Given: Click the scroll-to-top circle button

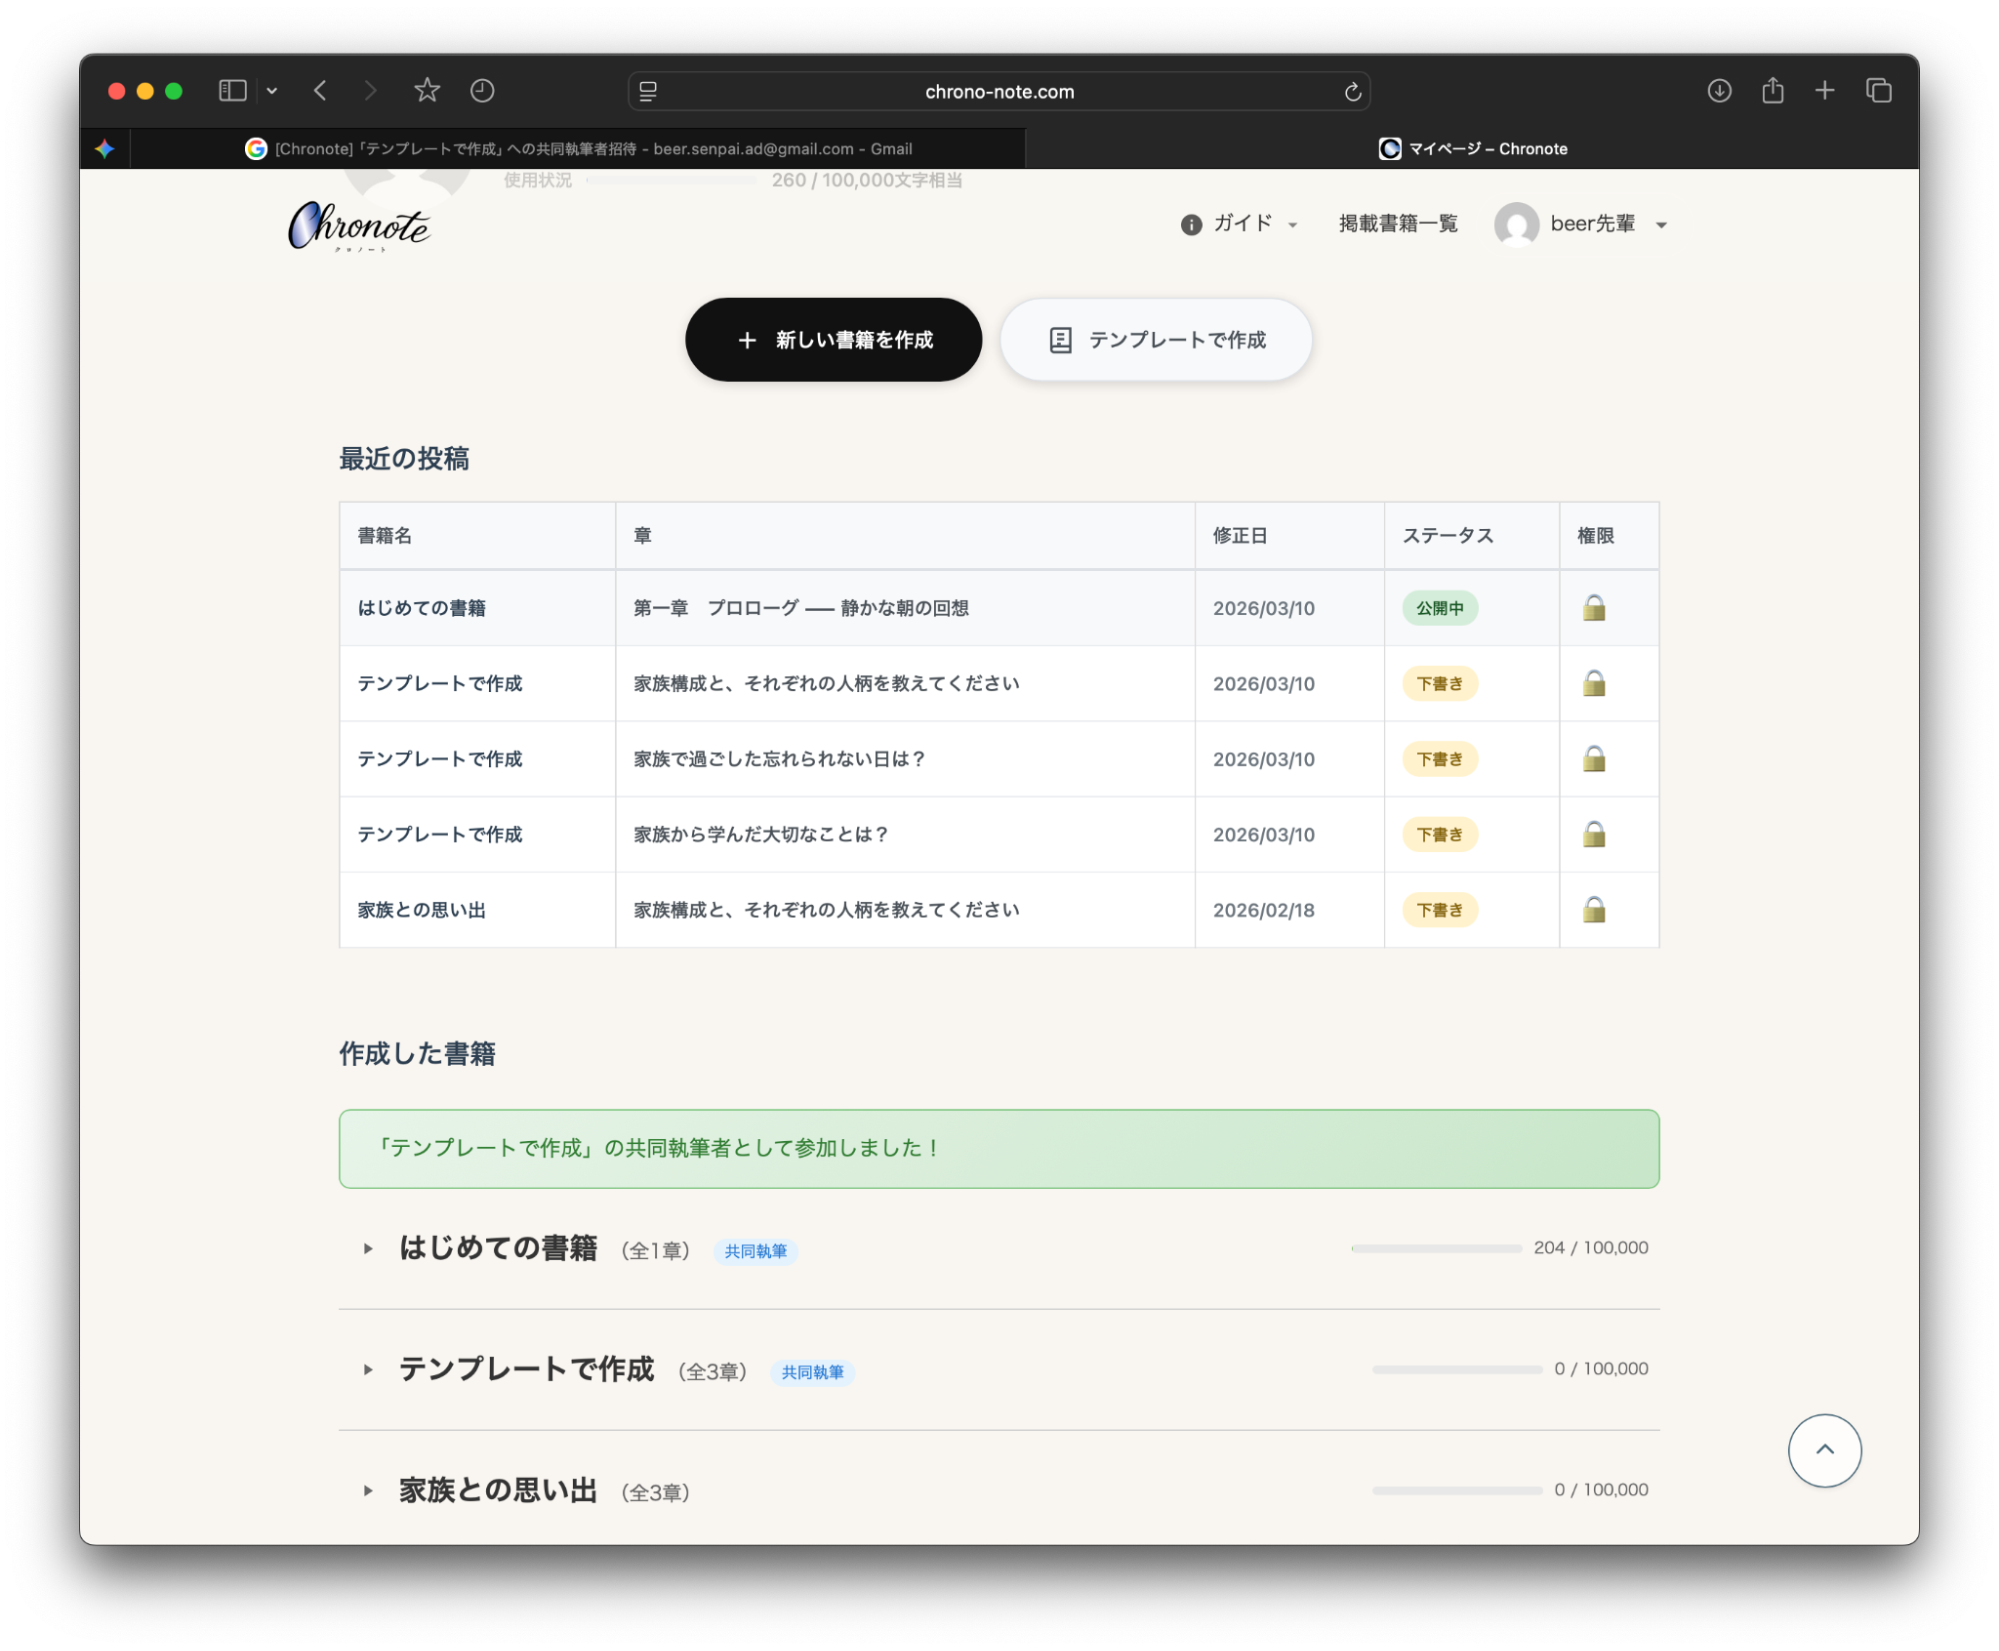Looking at the screenshot, I should pyautogui.click(x=1824, y=1450).
